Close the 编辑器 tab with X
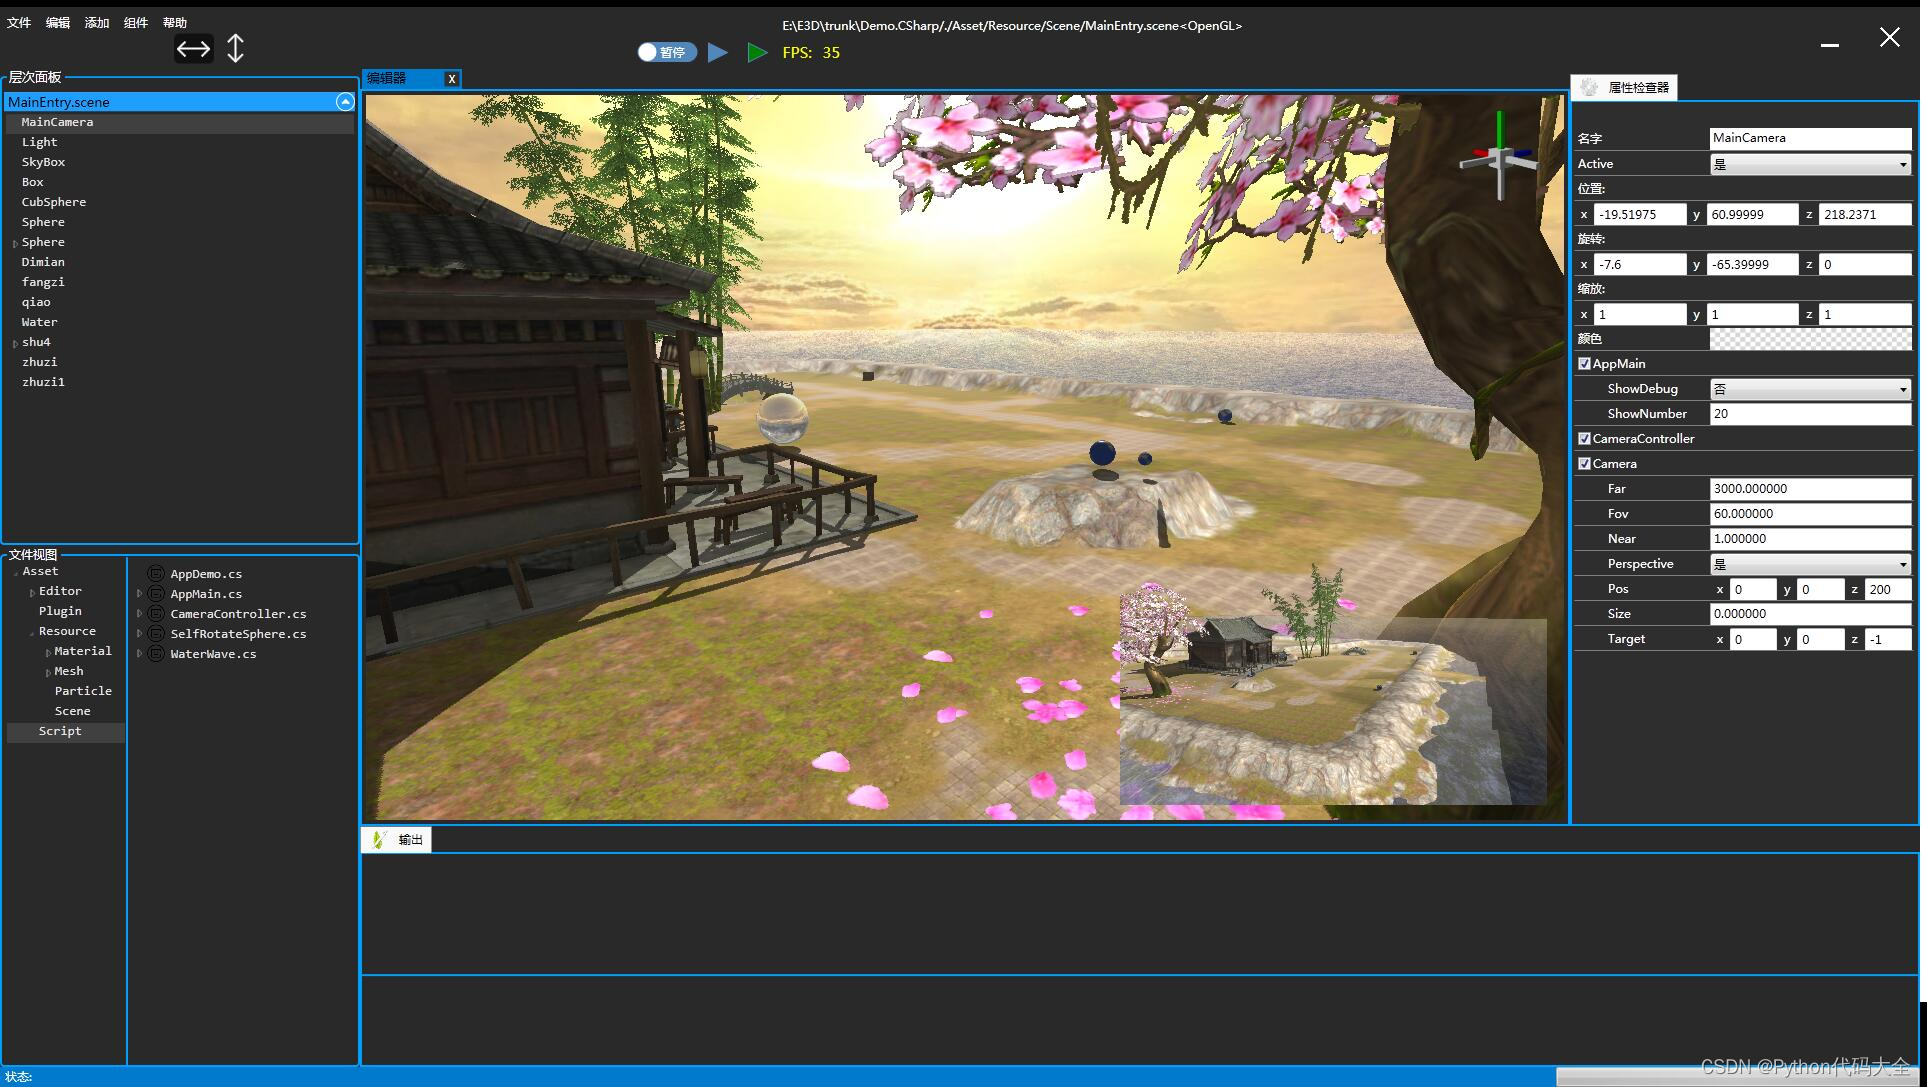1927x1087 pixels. point(452,79)
